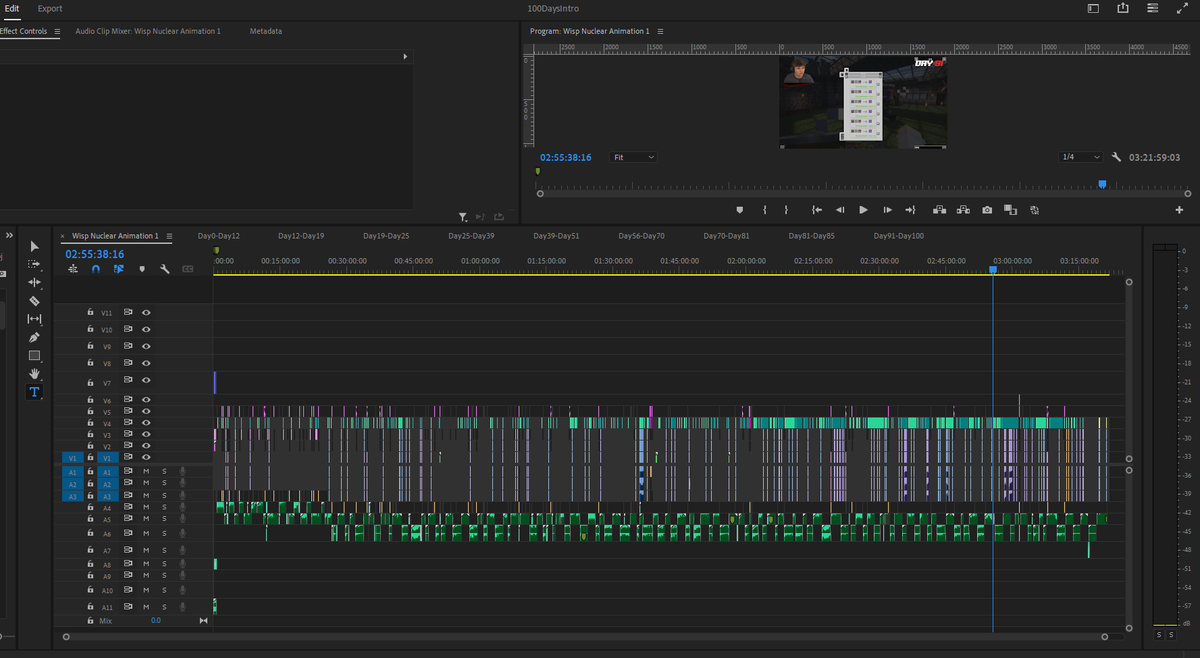Image resolution: width=1200 pixels, height=658 pixels.
Task: Click the Extract icon
Action: pos(963,210)
